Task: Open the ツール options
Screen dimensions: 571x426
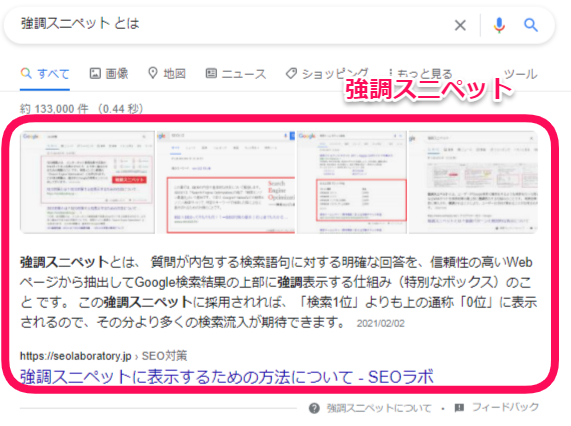Action: pyautogui.click(x=520, y=74)
